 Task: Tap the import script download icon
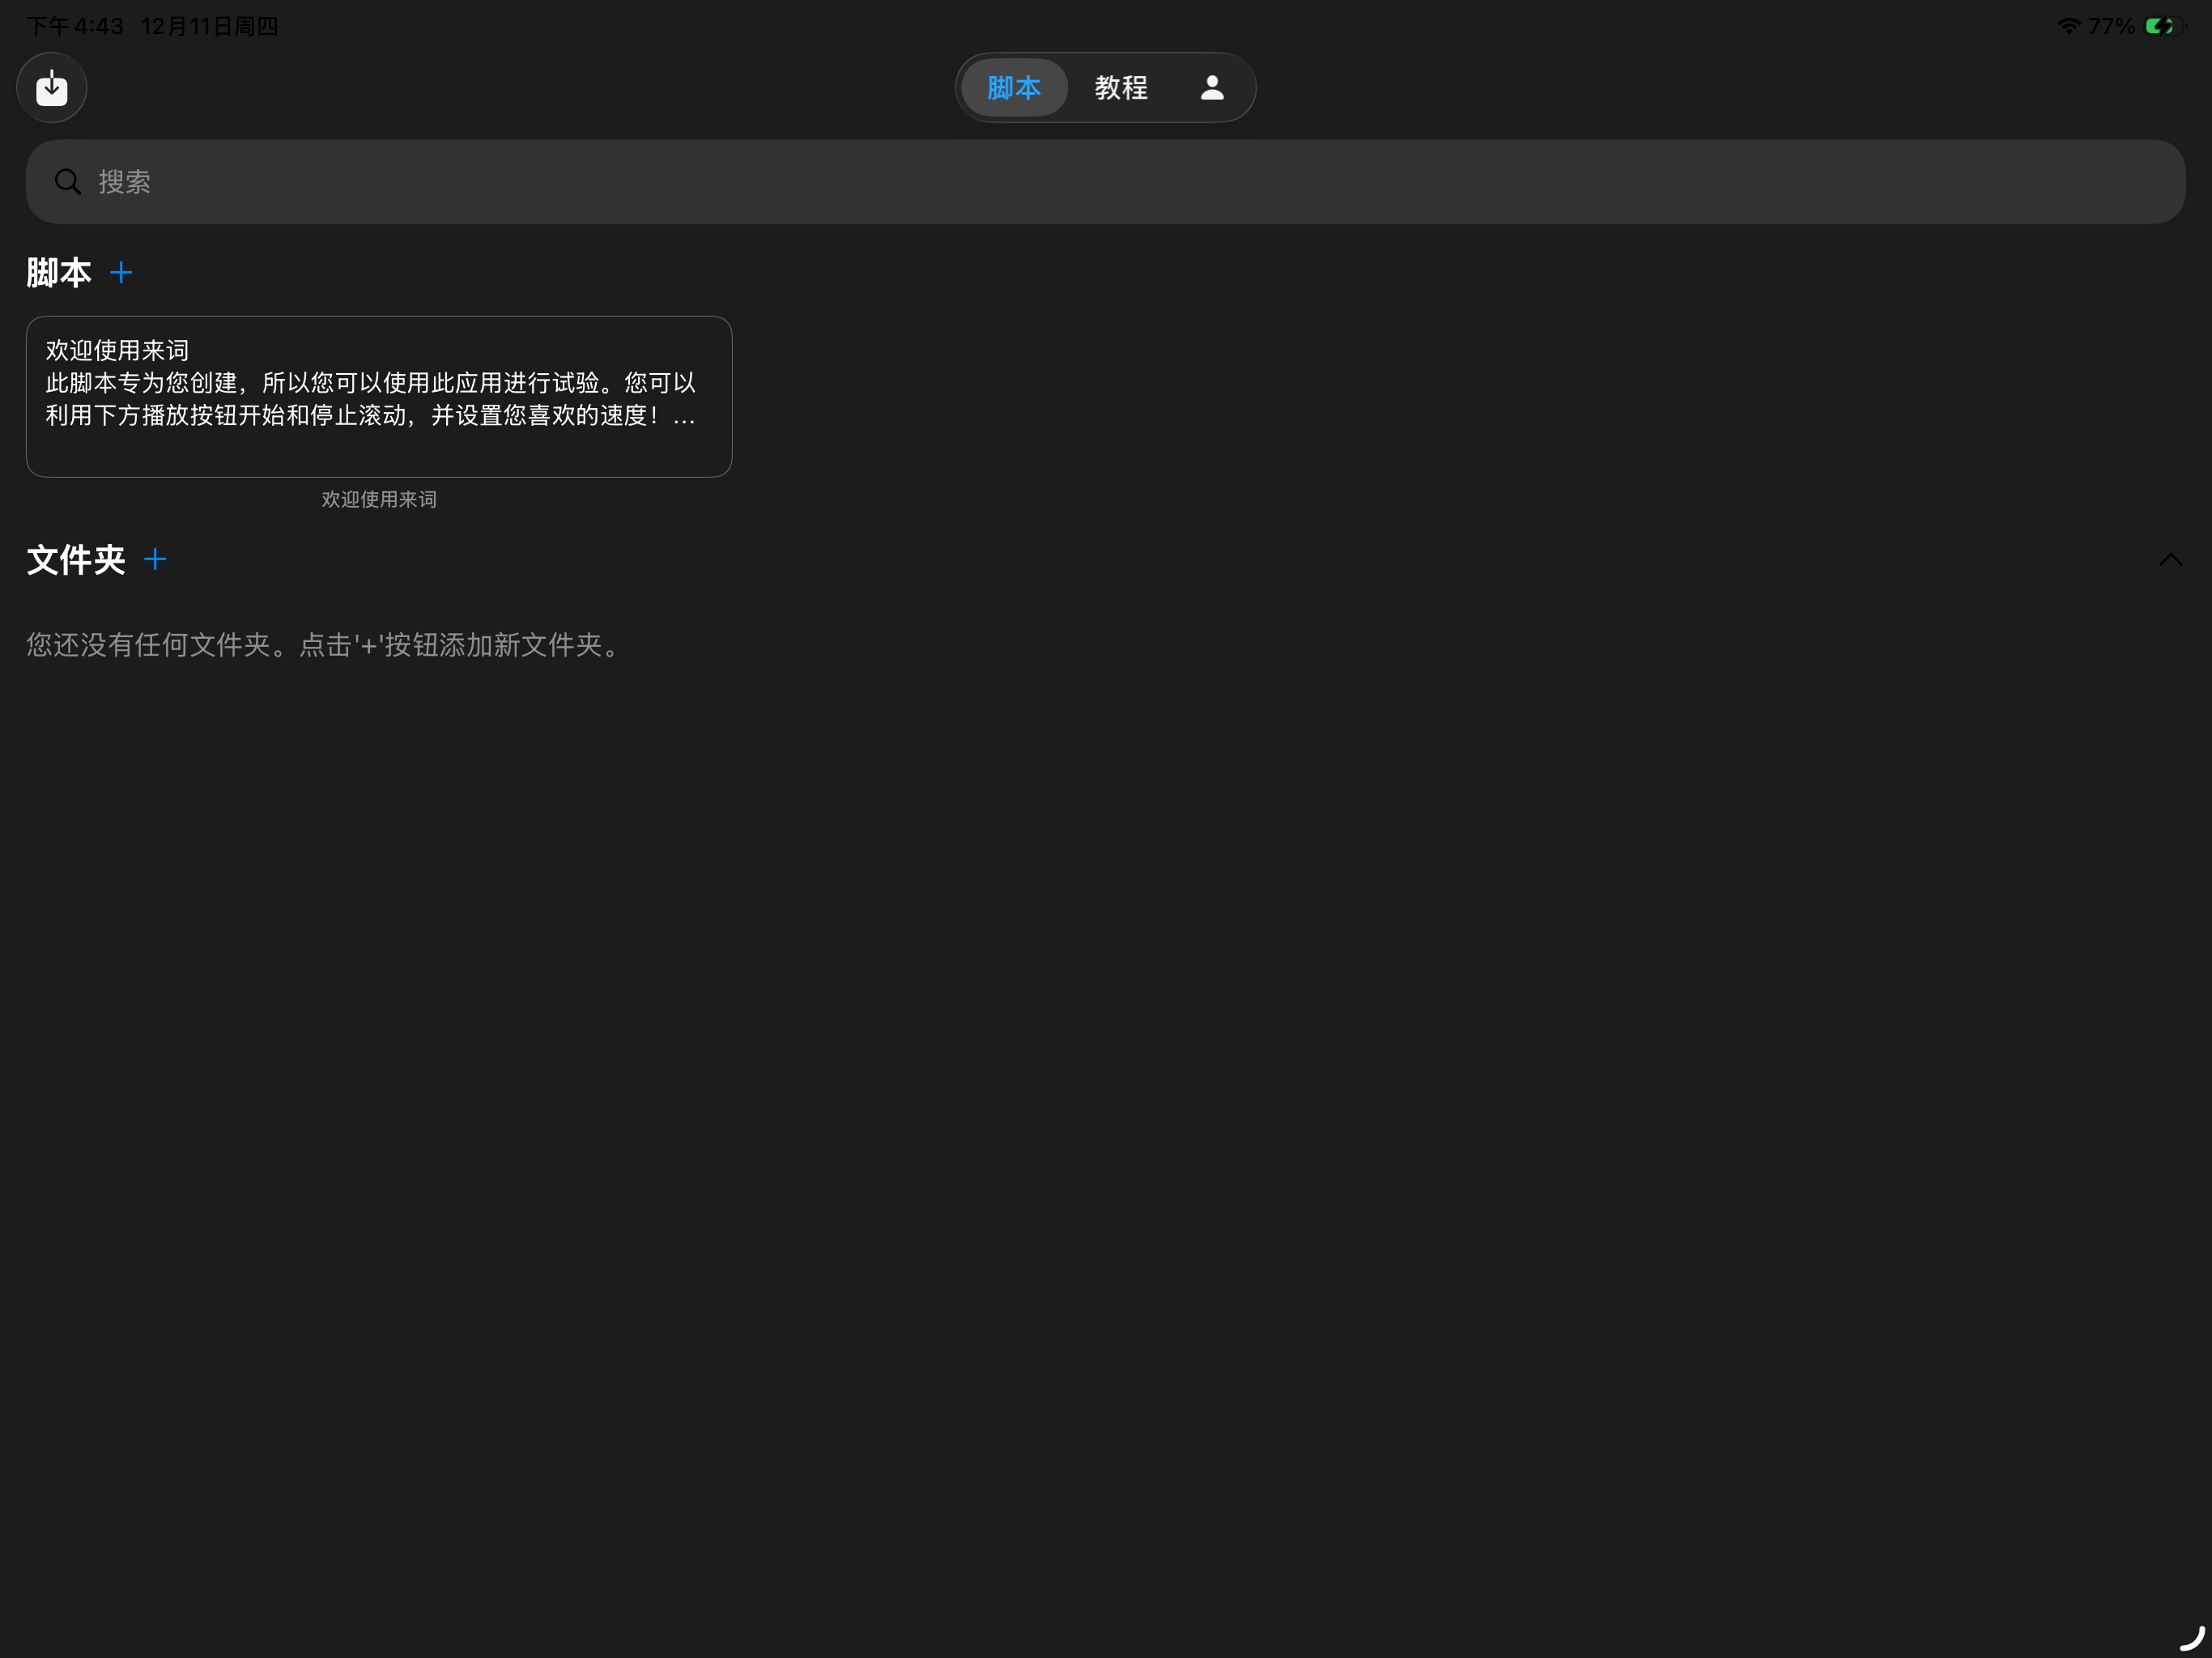point(52,88)
